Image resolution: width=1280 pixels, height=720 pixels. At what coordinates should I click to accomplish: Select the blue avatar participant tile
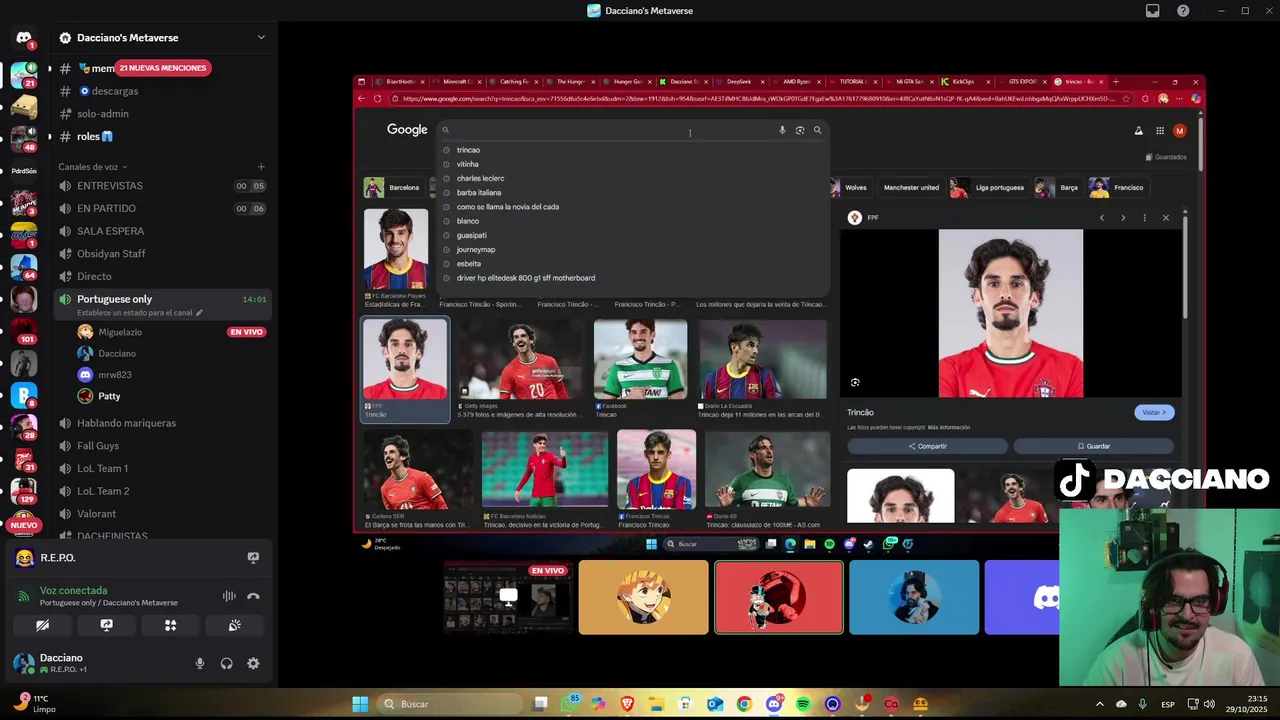point(914,597)
